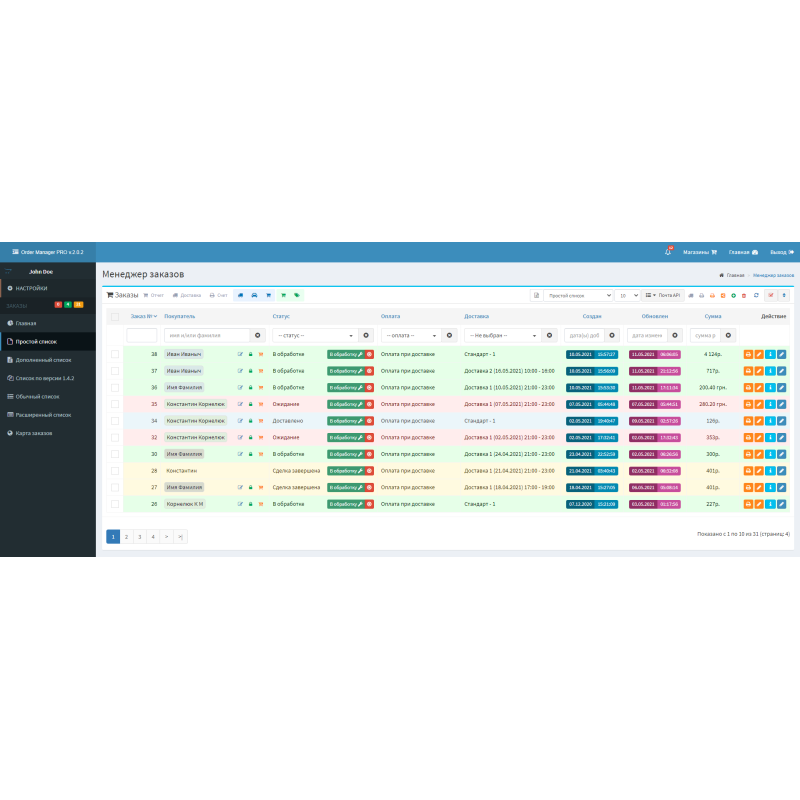800x800 pixels.
Task: Toggle the select-all orders checkbox
Action: pyautogui.click(x=115, y=317)
